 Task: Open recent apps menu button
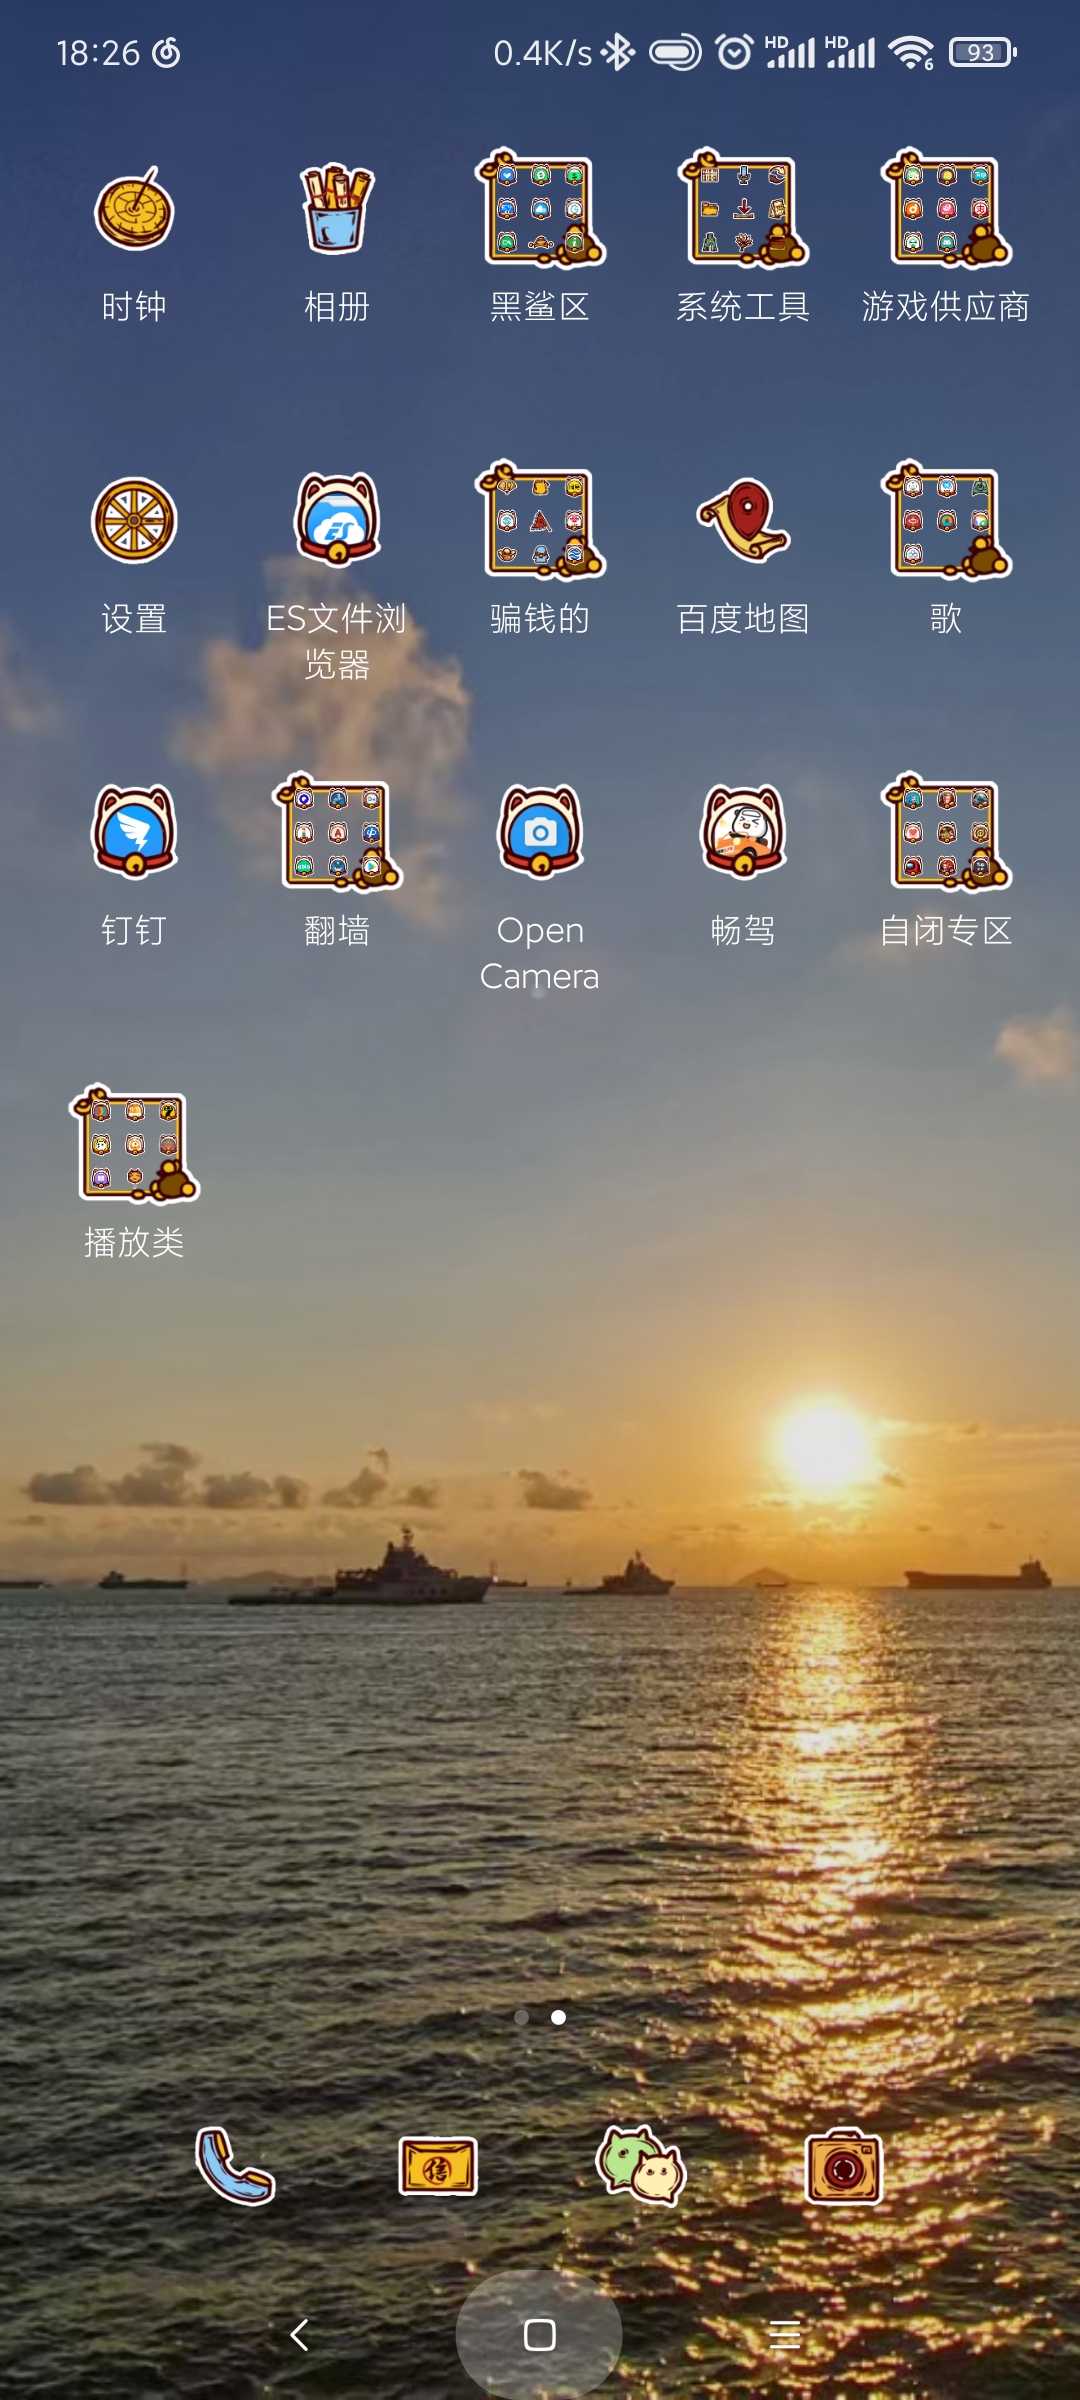coord(785,2335)
